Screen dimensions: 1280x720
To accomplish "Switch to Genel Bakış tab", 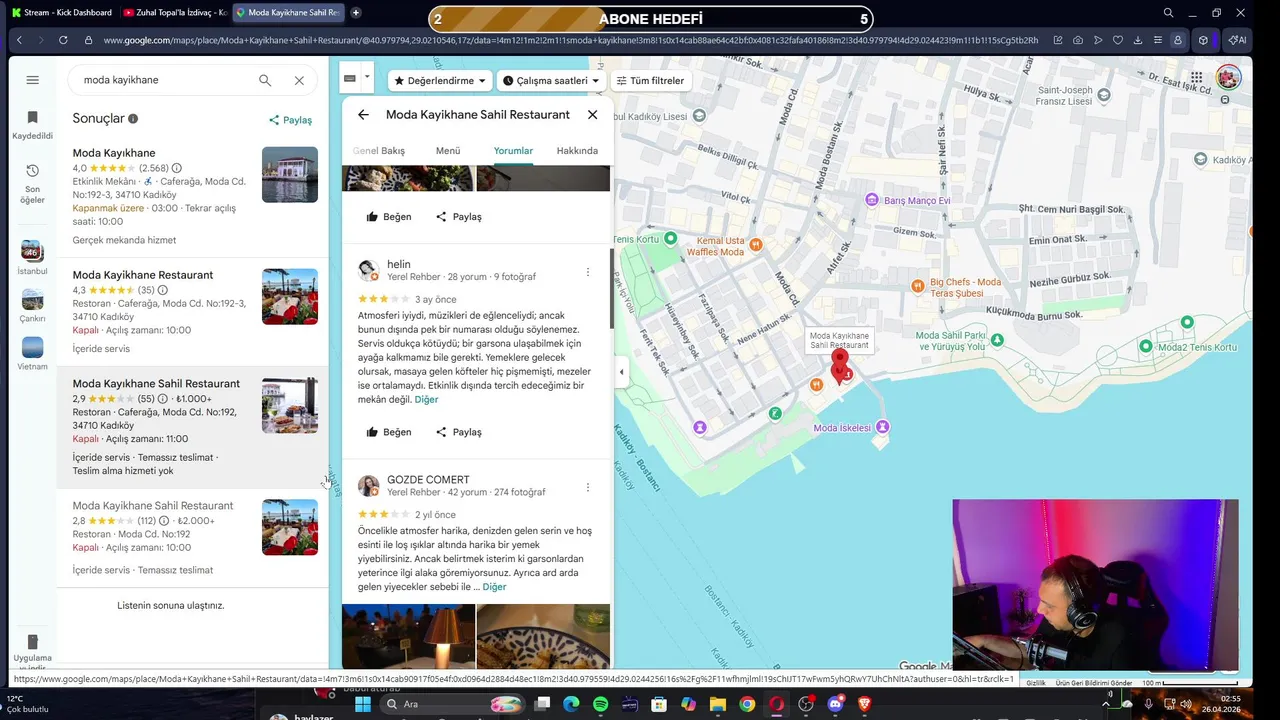I will point(379,151).
